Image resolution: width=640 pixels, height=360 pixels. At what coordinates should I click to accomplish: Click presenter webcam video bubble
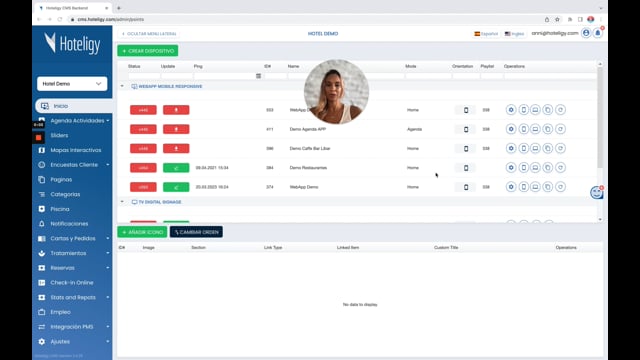336,91
